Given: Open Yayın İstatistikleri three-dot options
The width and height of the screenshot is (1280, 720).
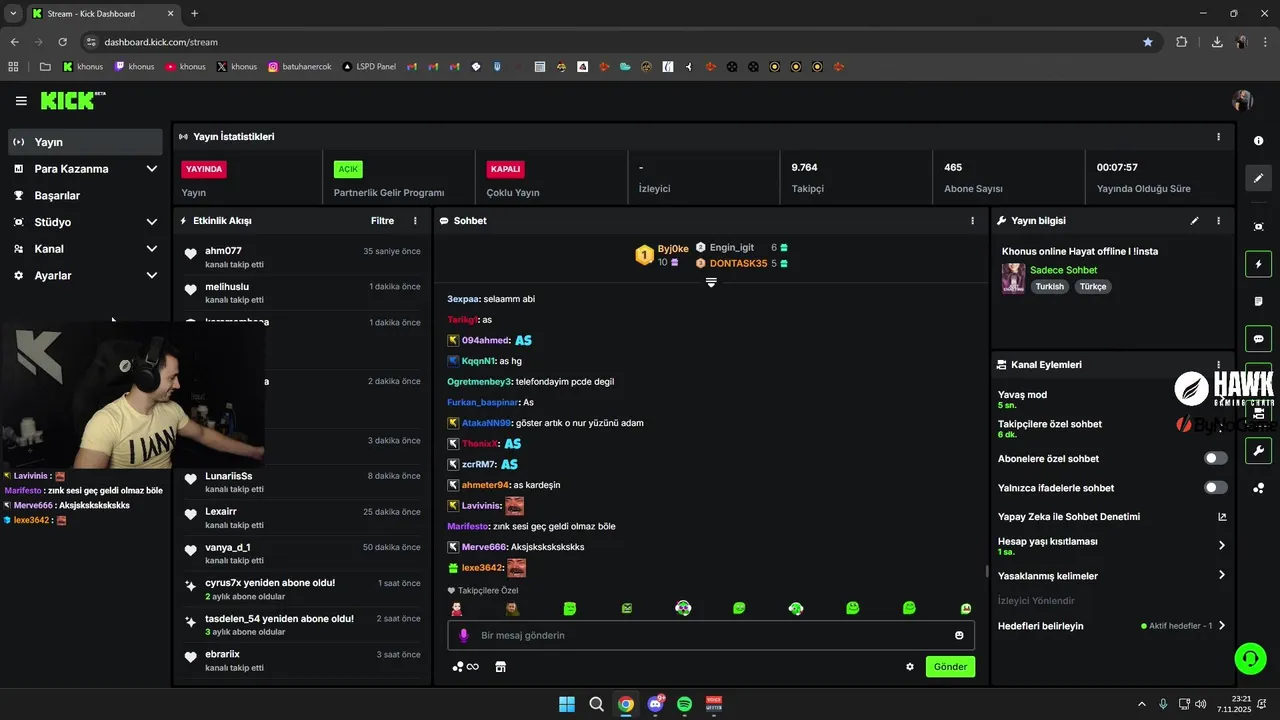Looking at the screenshot, I should coord(1218,137).
